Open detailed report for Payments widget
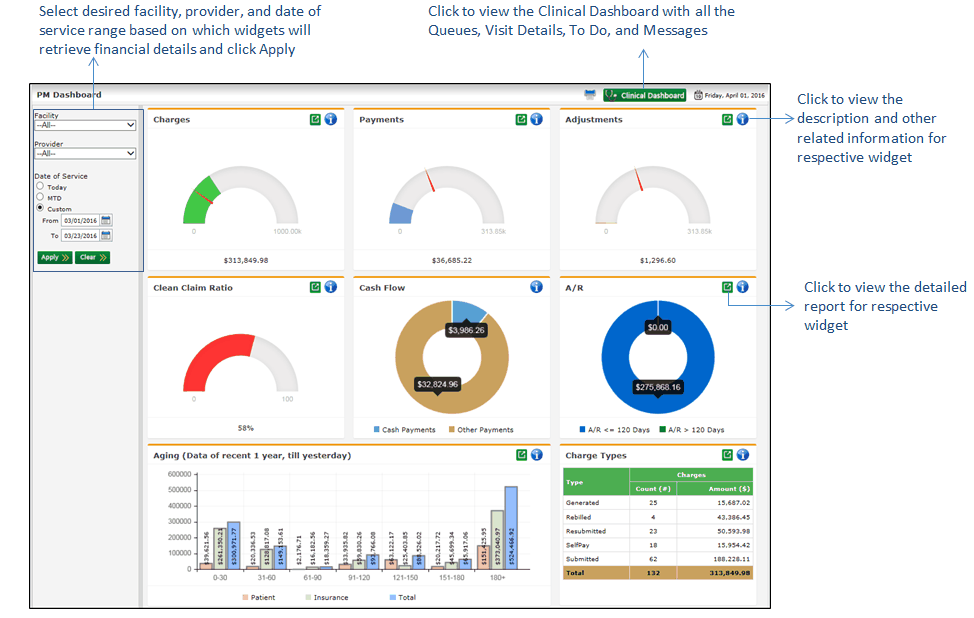 click(521, 119)
